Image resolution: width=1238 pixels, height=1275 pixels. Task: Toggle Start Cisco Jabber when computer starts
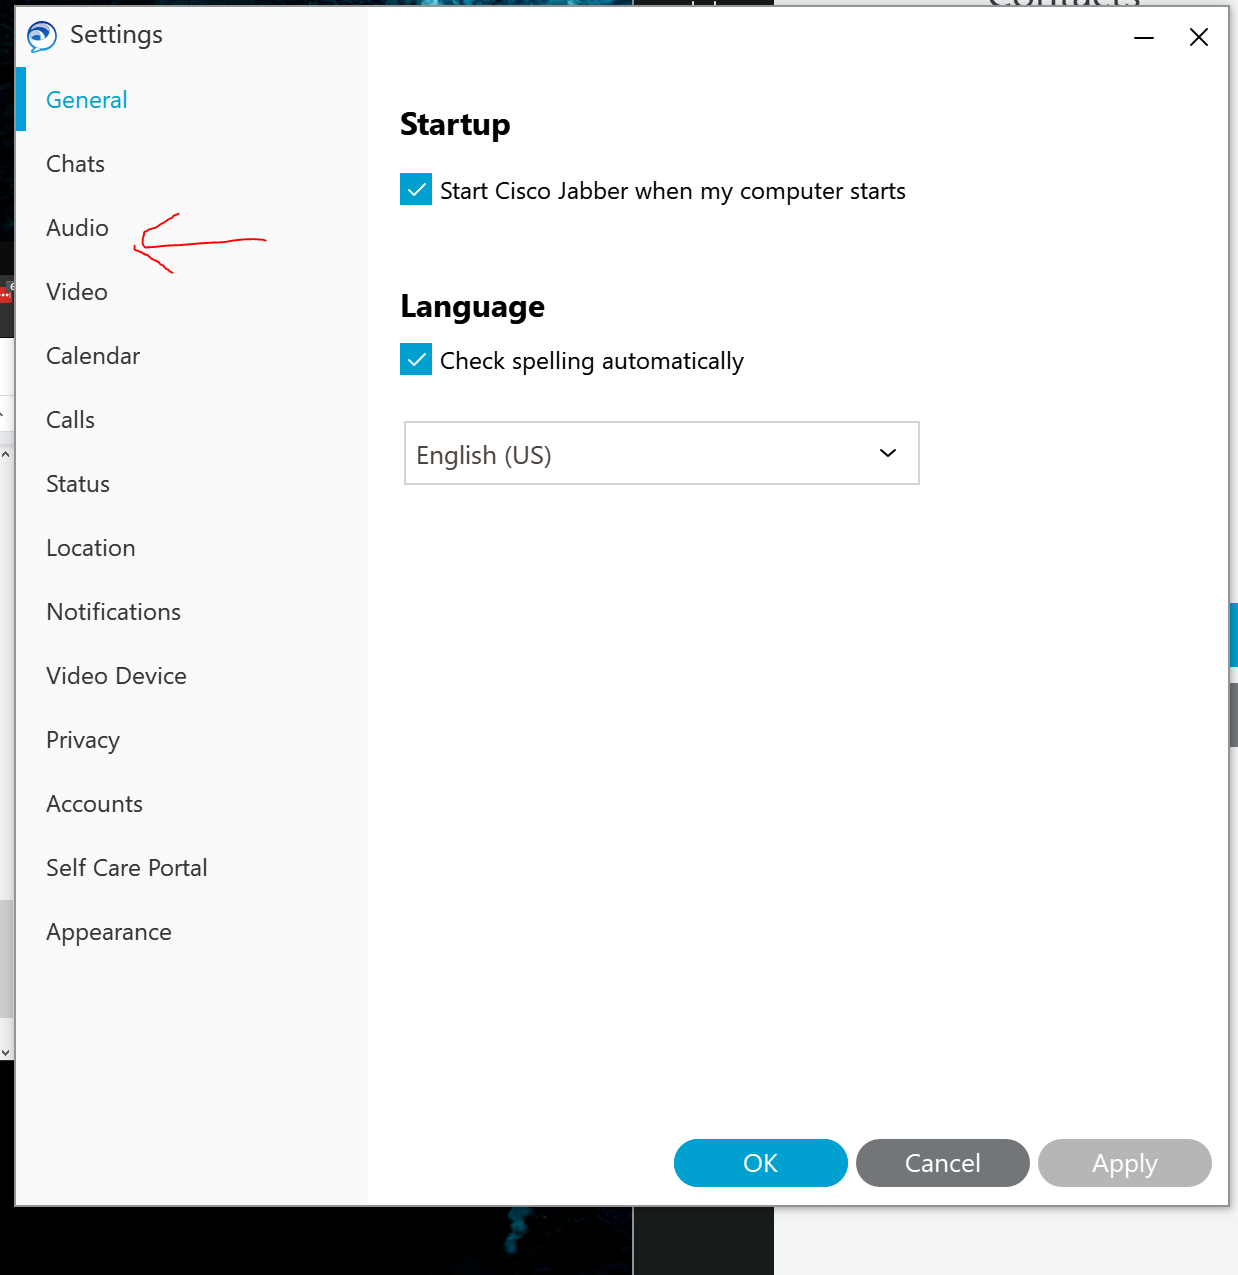pos(416,189)
